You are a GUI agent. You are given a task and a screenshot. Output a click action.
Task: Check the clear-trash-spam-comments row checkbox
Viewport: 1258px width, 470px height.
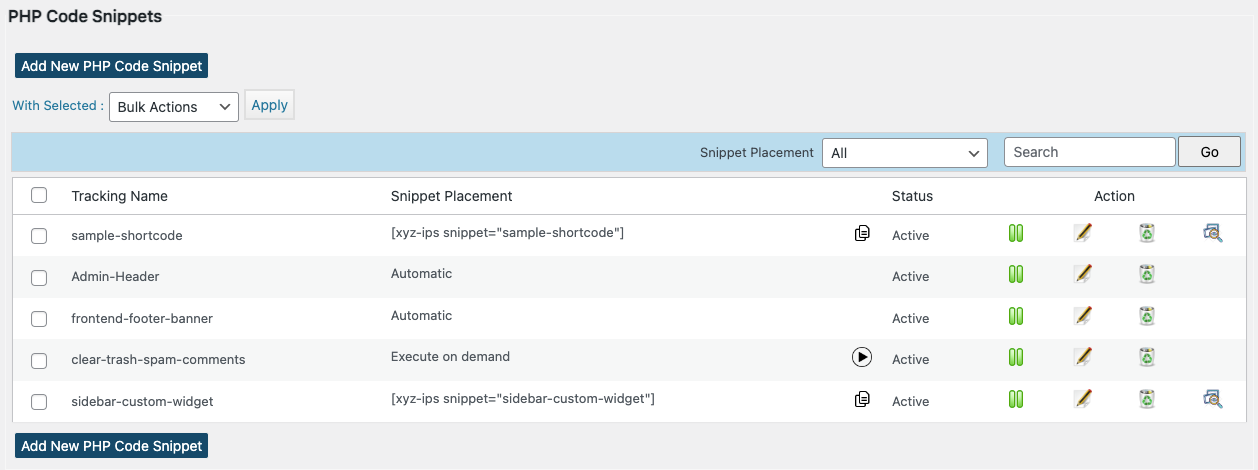tap(39, 360)
